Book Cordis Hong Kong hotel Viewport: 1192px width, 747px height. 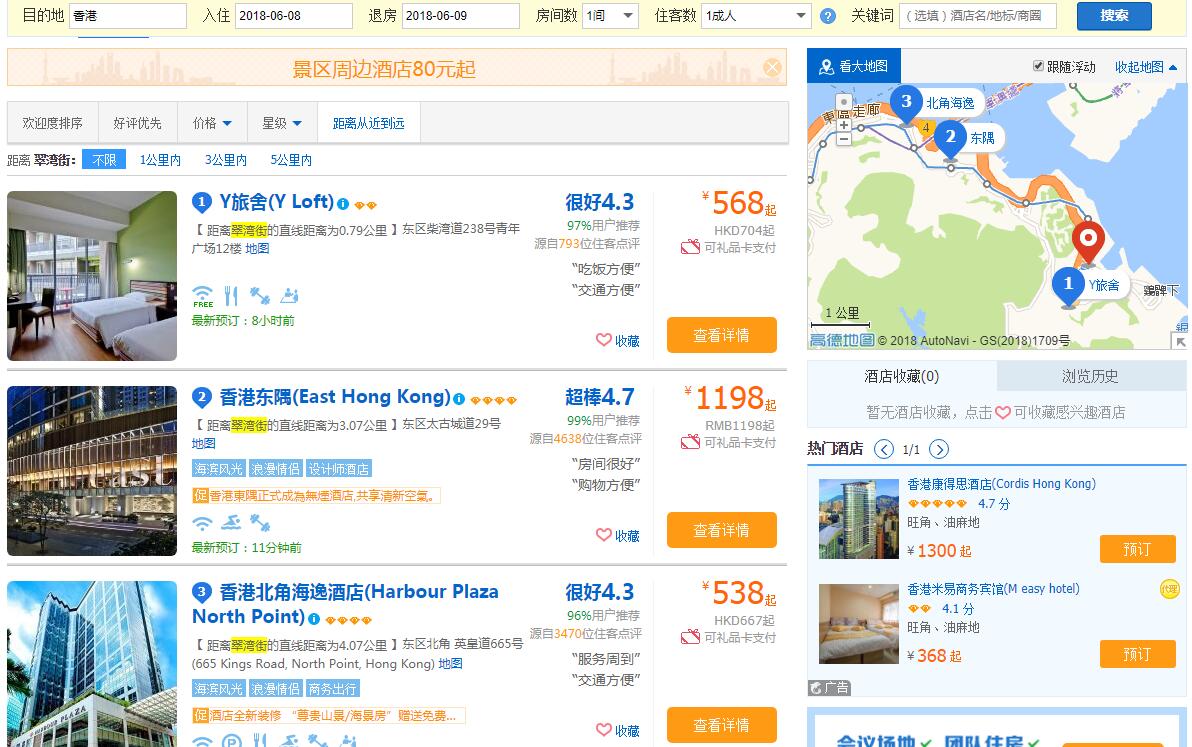click(x=1137, y=549)
